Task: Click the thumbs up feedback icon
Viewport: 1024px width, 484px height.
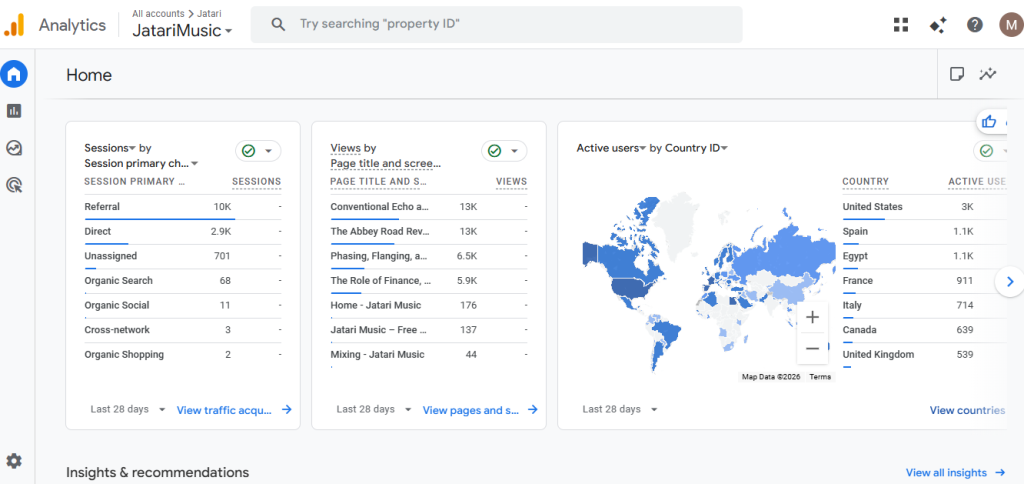Action: tap(989, 122)
